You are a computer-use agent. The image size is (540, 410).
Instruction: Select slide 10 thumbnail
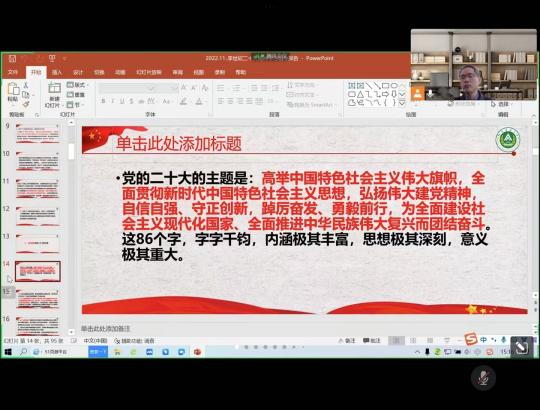click(x=38, y=161)
